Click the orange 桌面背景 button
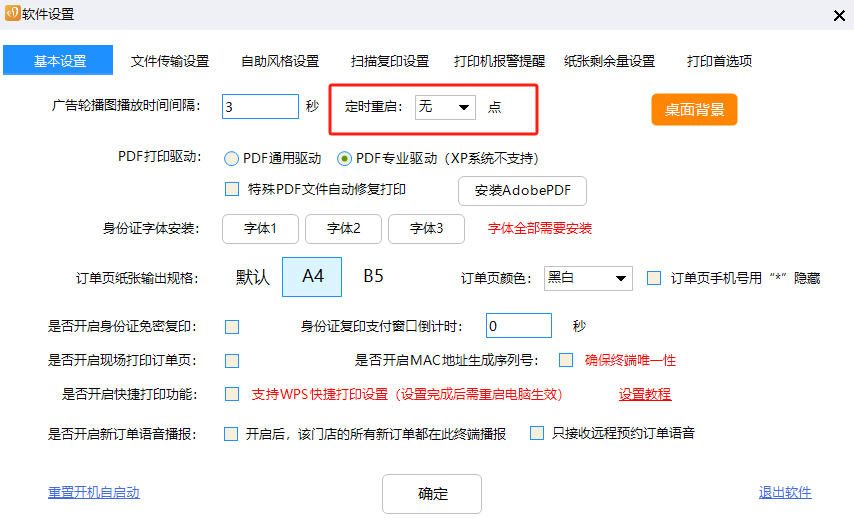The width and height of the screenshot is (854, 522). click(x=694, y=109)
